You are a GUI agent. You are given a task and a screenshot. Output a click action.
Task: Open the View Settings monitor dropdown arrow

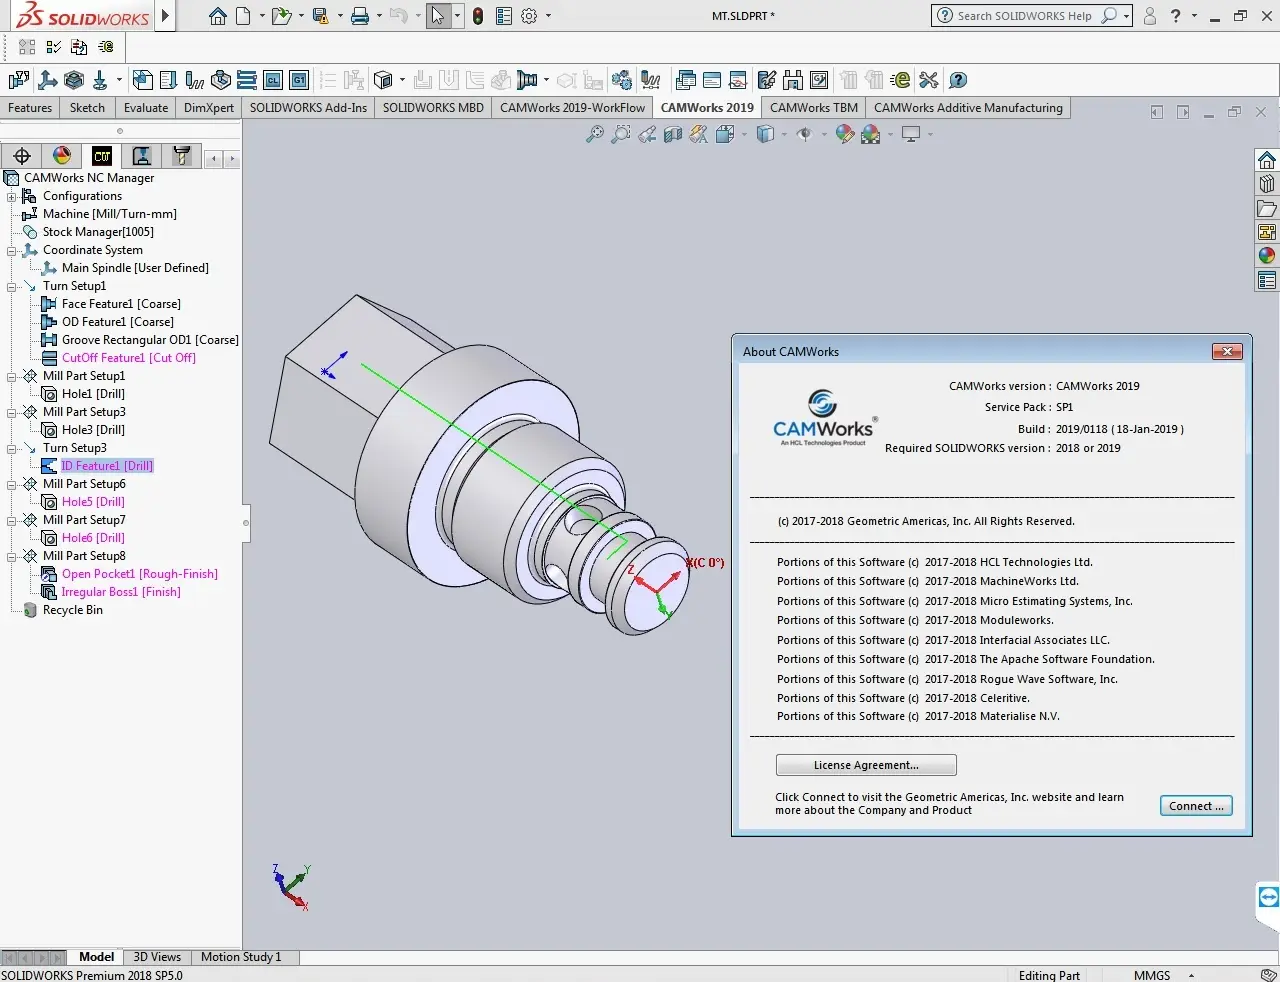click(929, 134)
